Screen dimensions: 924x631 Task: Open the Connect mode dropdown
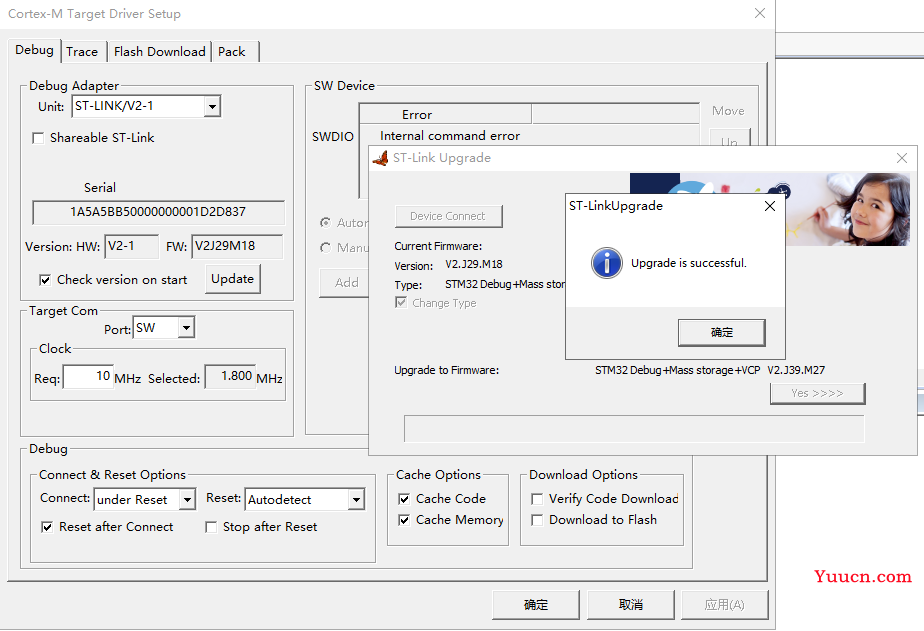(x=187, y=500)
